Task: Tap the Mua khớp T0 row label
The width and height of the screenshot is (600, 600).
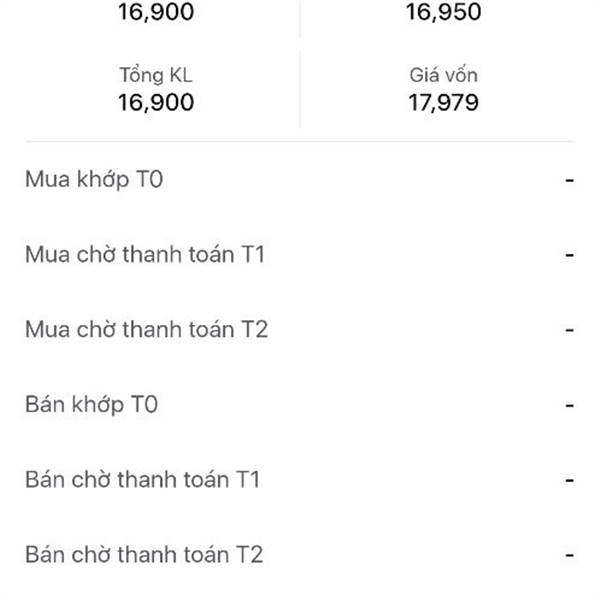Action: 93,180
